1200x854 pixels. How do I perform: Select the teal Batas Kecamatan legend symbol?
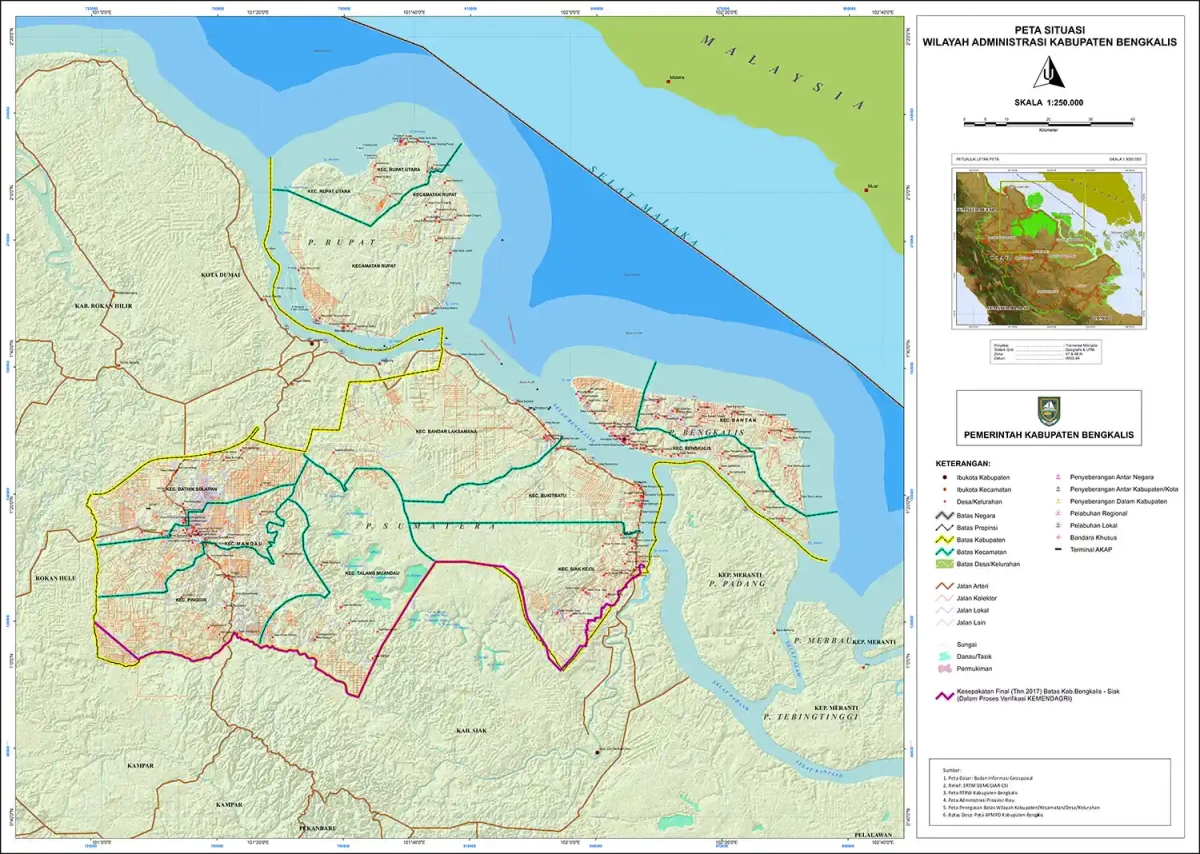tap(944, 552)
